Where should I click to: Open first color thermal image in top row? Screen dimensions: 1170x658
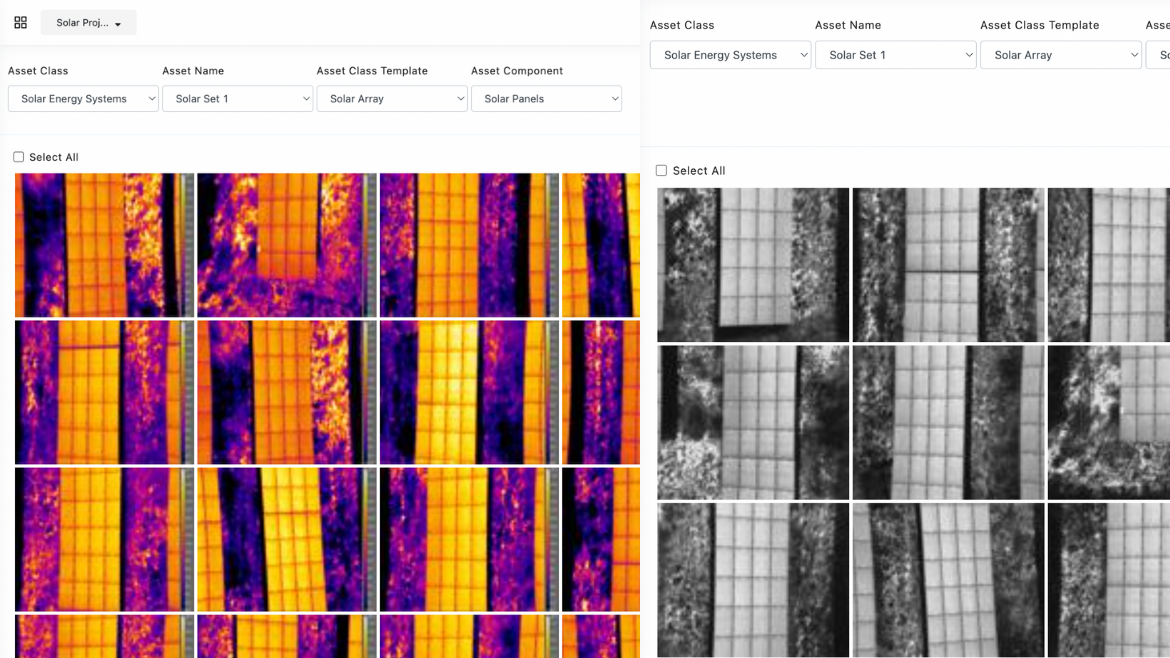104,245
